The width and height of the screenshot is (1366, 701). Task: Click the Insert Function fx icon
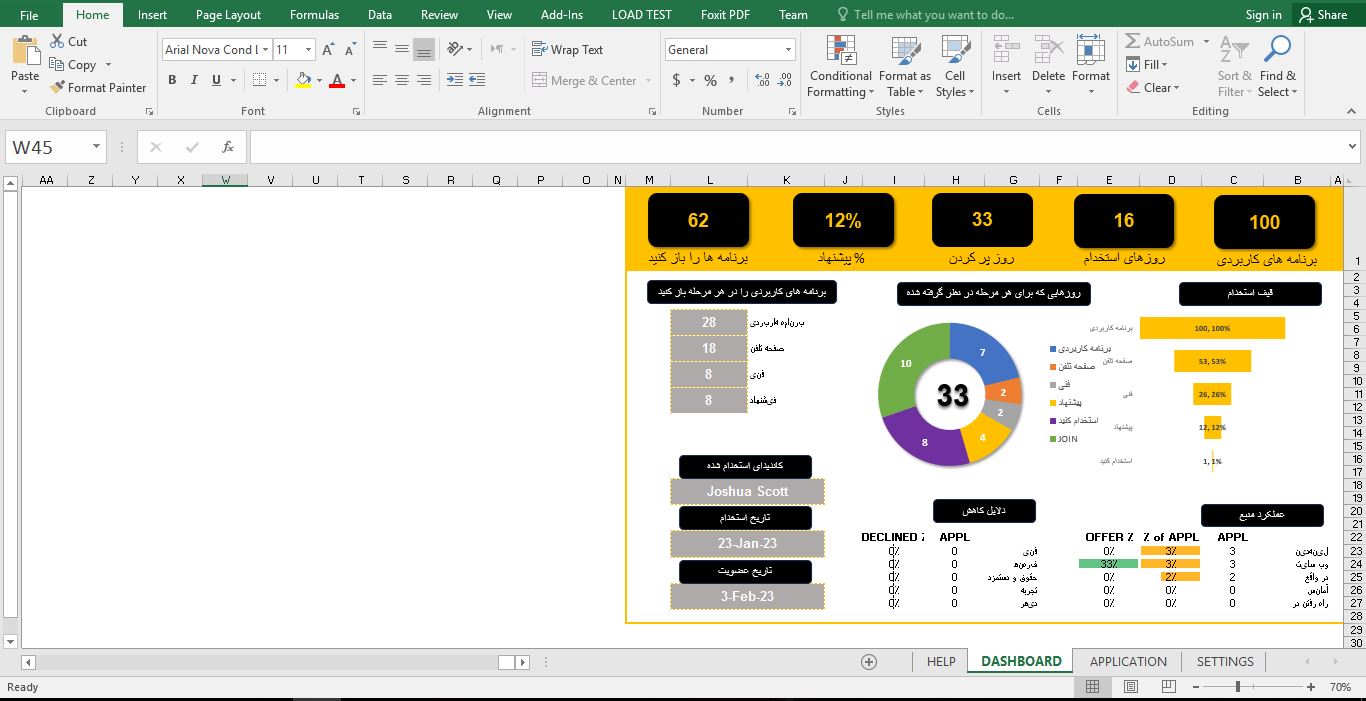(x=228, y=147)
